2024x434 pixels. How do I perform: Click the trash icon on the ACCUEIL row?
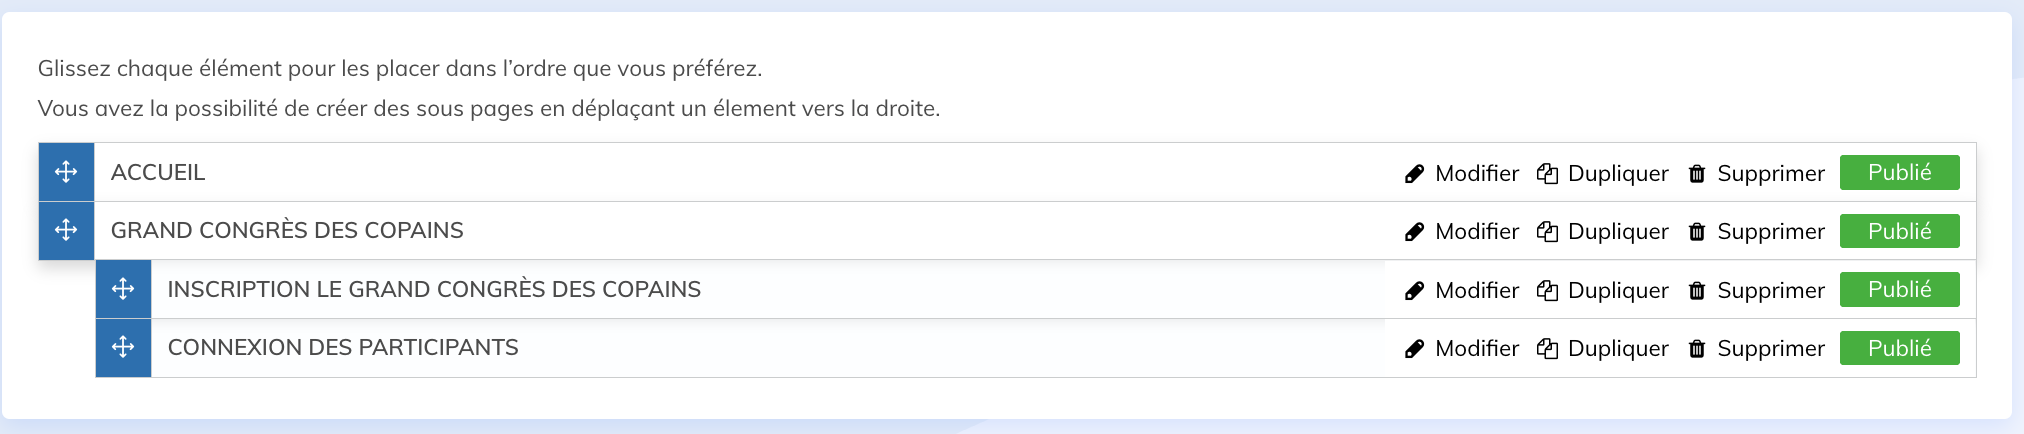[1697, 174]
